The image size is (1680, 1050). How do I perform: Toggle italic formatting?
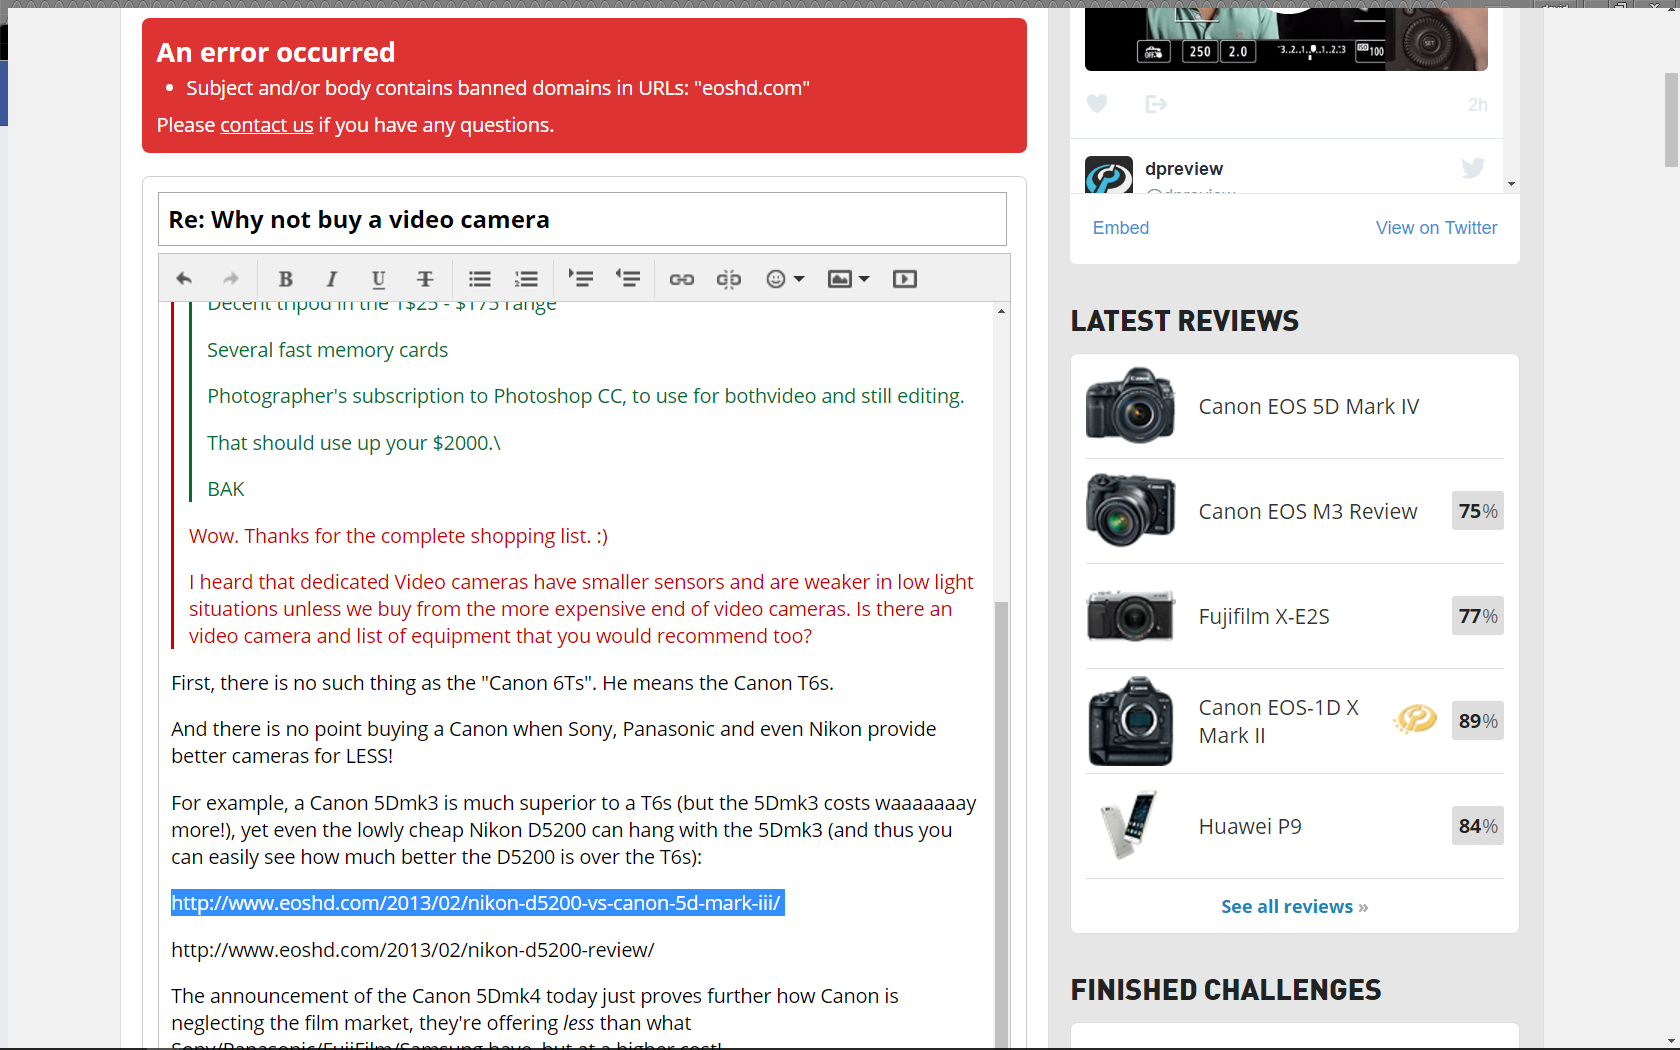(x=332, y=279)
